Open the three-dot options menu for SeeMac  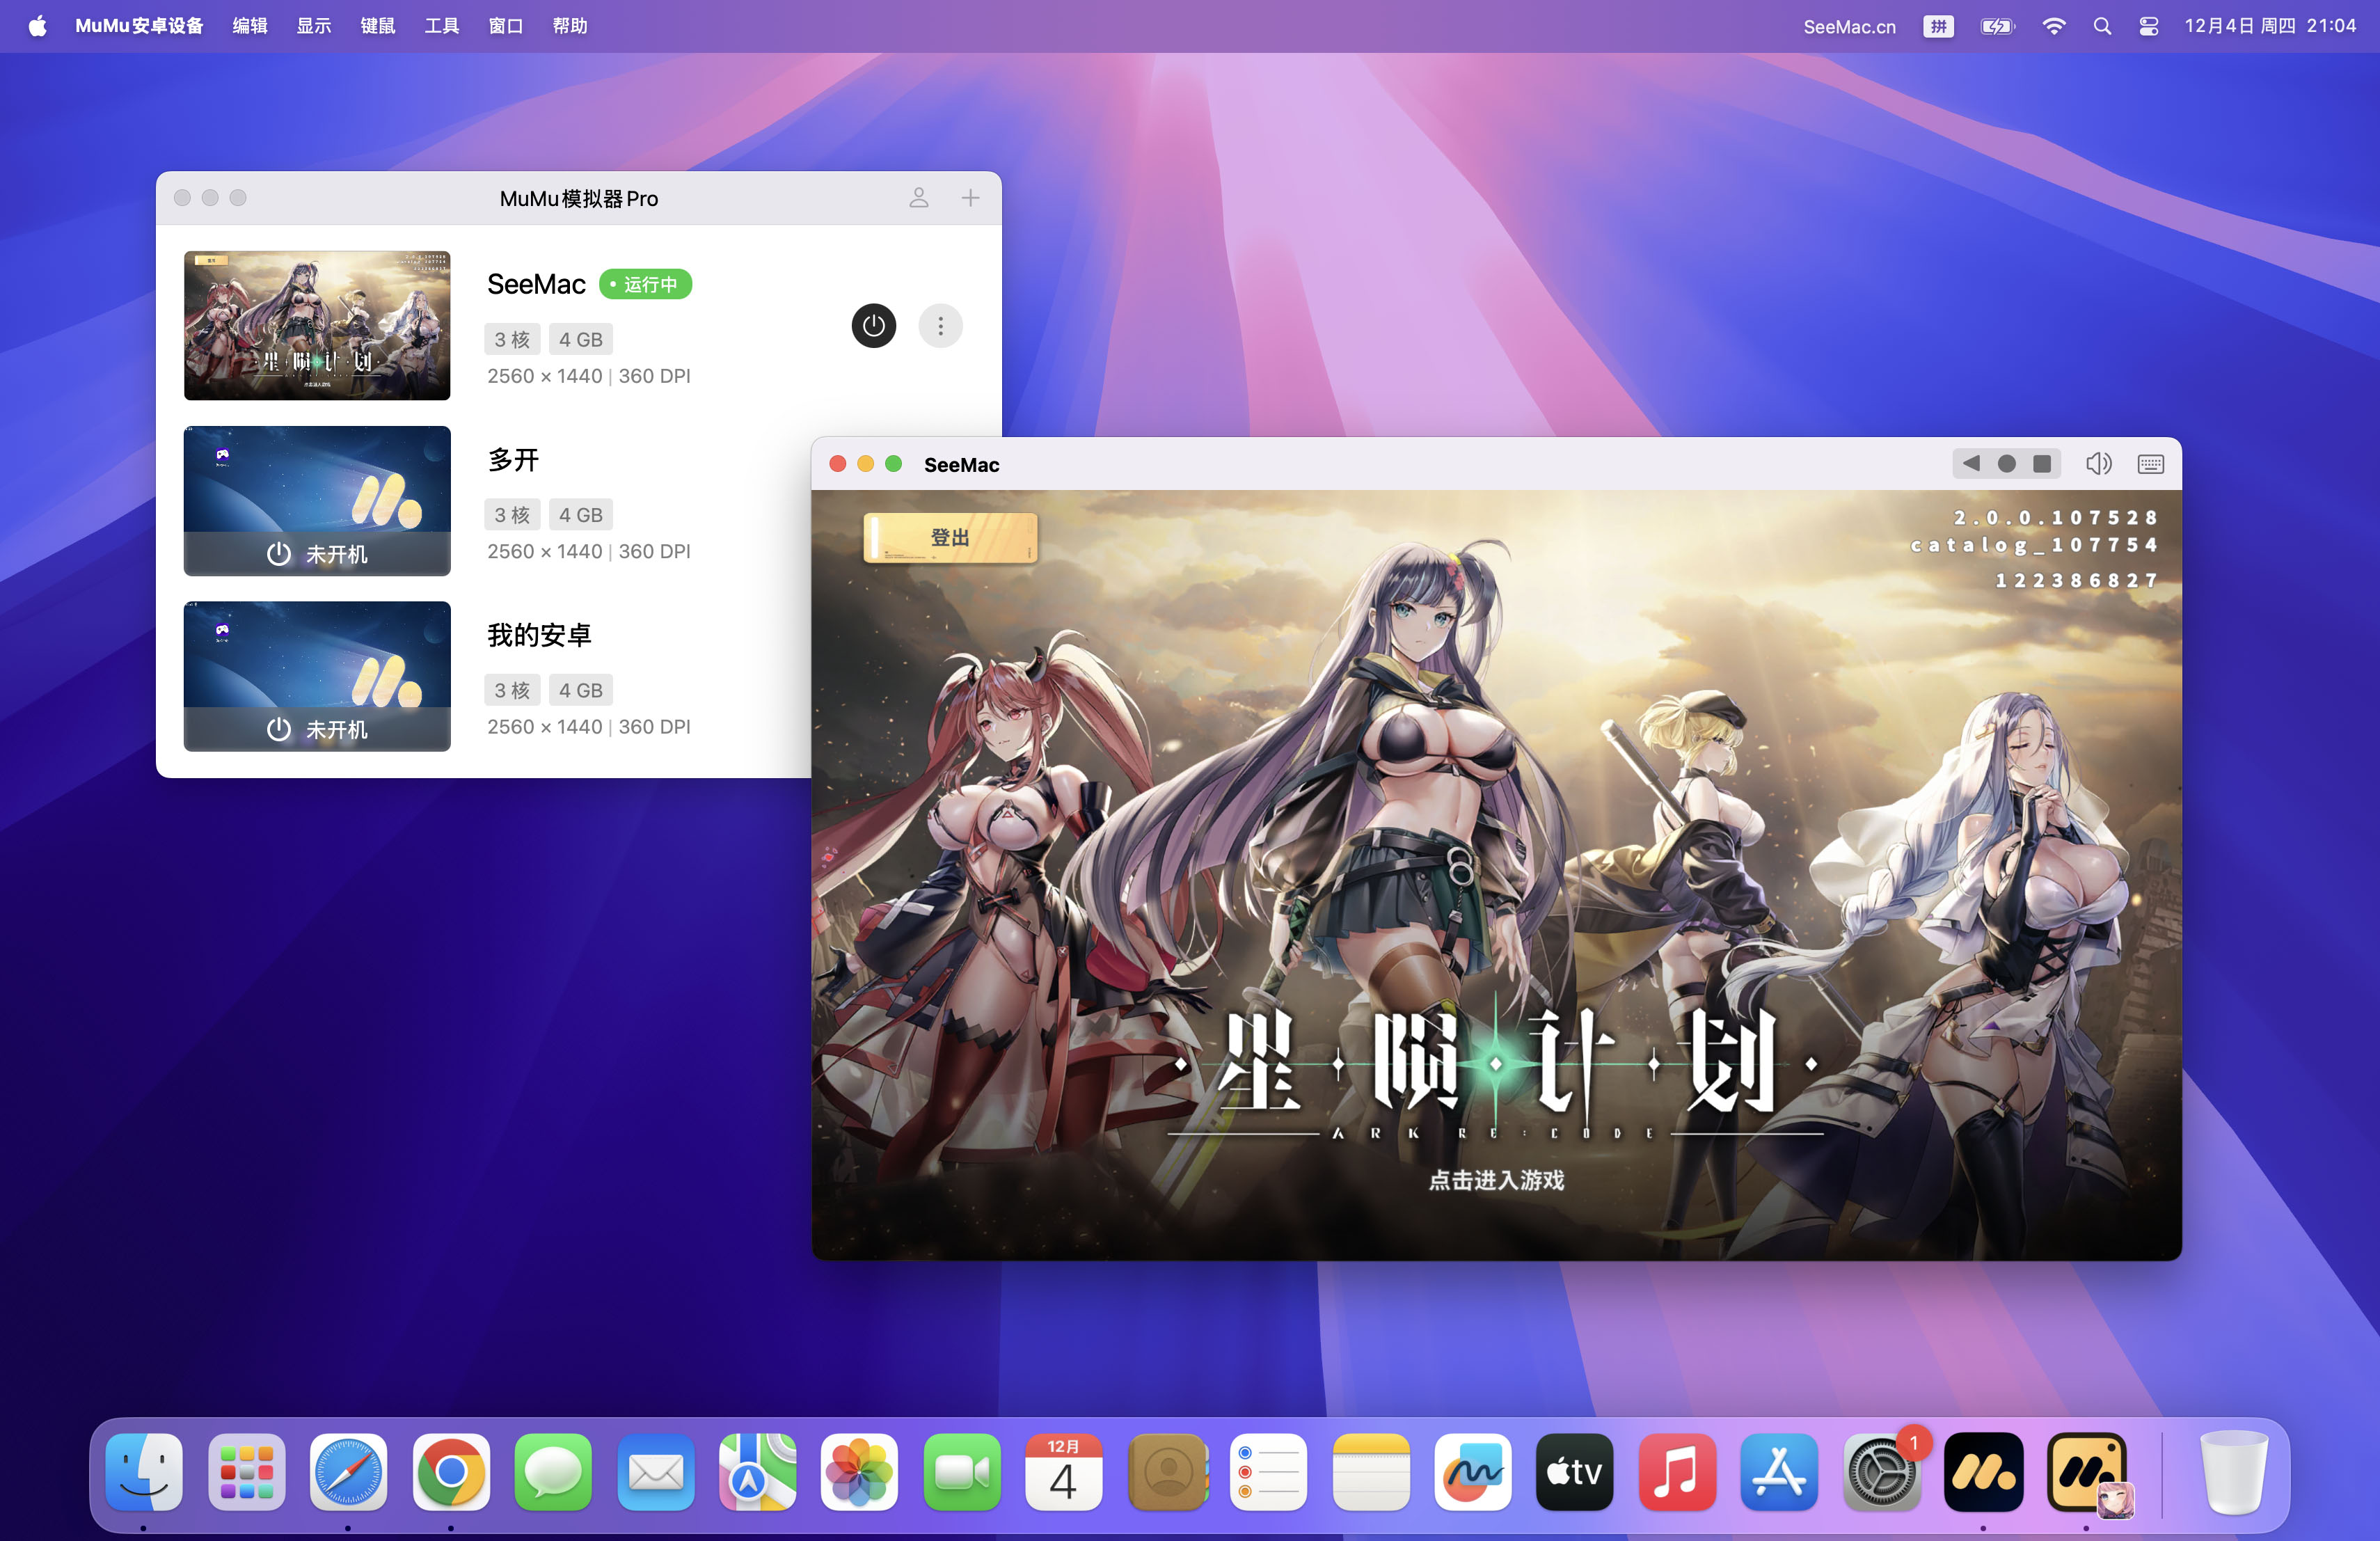pyautogui.click(x=940, y=326)
